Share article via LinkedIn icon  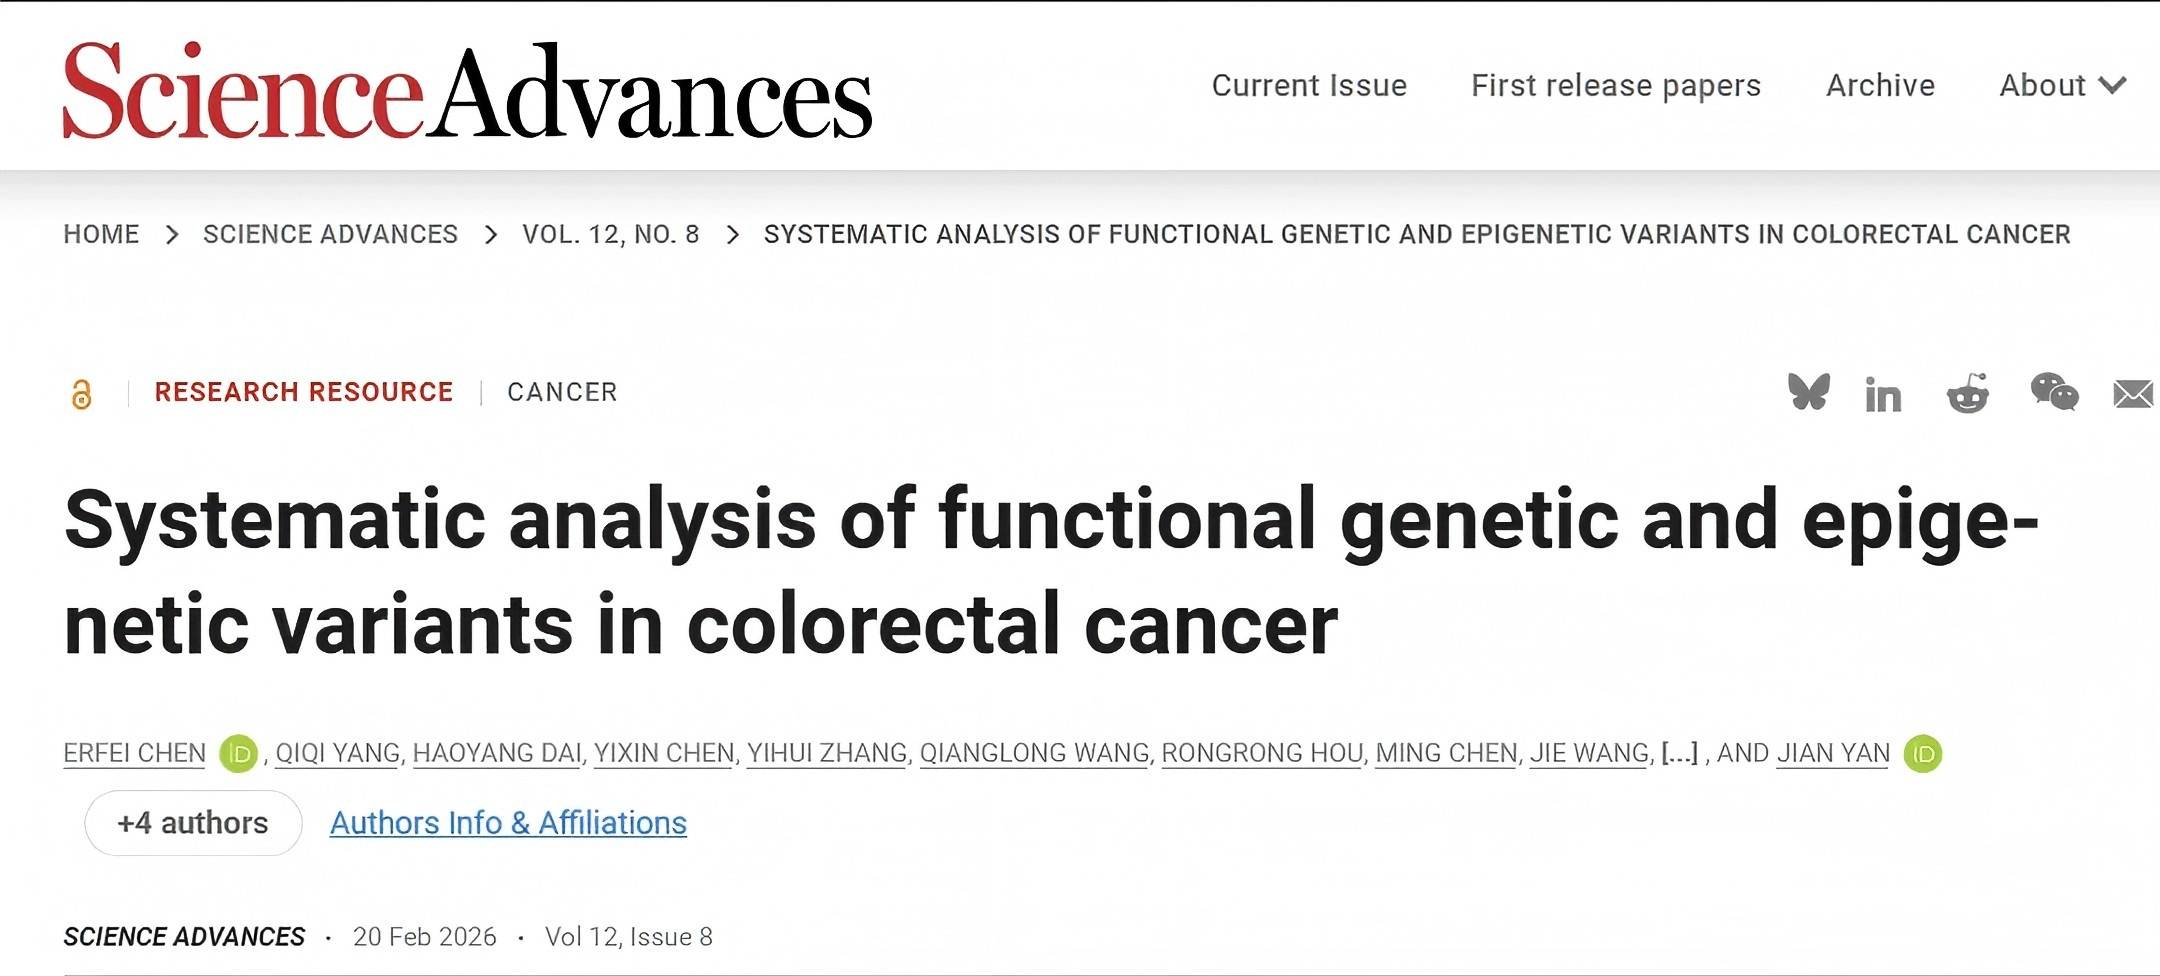(x=1883, y=395)
